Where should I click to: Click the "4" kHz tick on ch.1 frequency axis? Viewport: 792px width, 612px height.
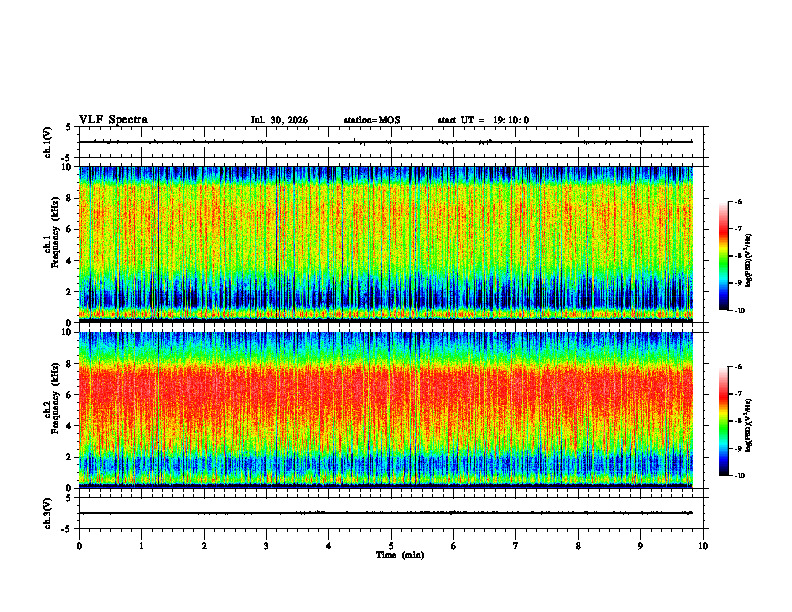click(70, 261)
